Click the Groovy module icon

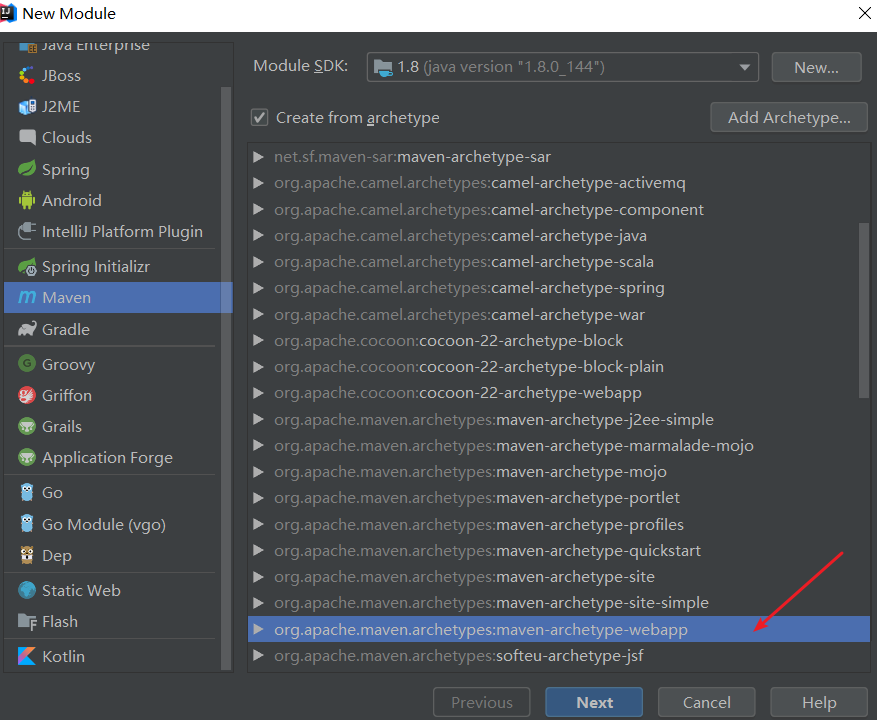tap(27, 364)
